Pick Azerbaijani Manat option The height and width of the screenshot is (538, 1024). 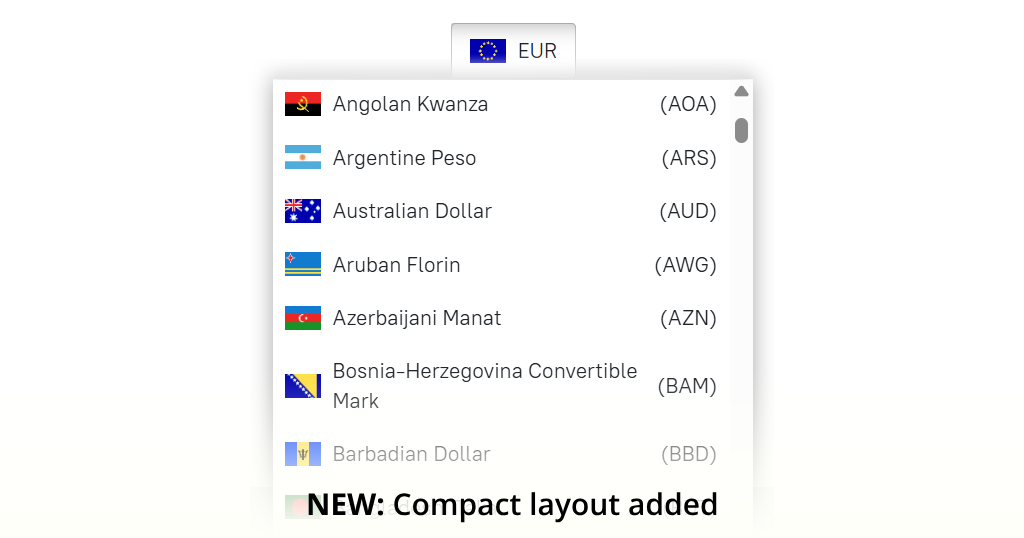[501, 318]
